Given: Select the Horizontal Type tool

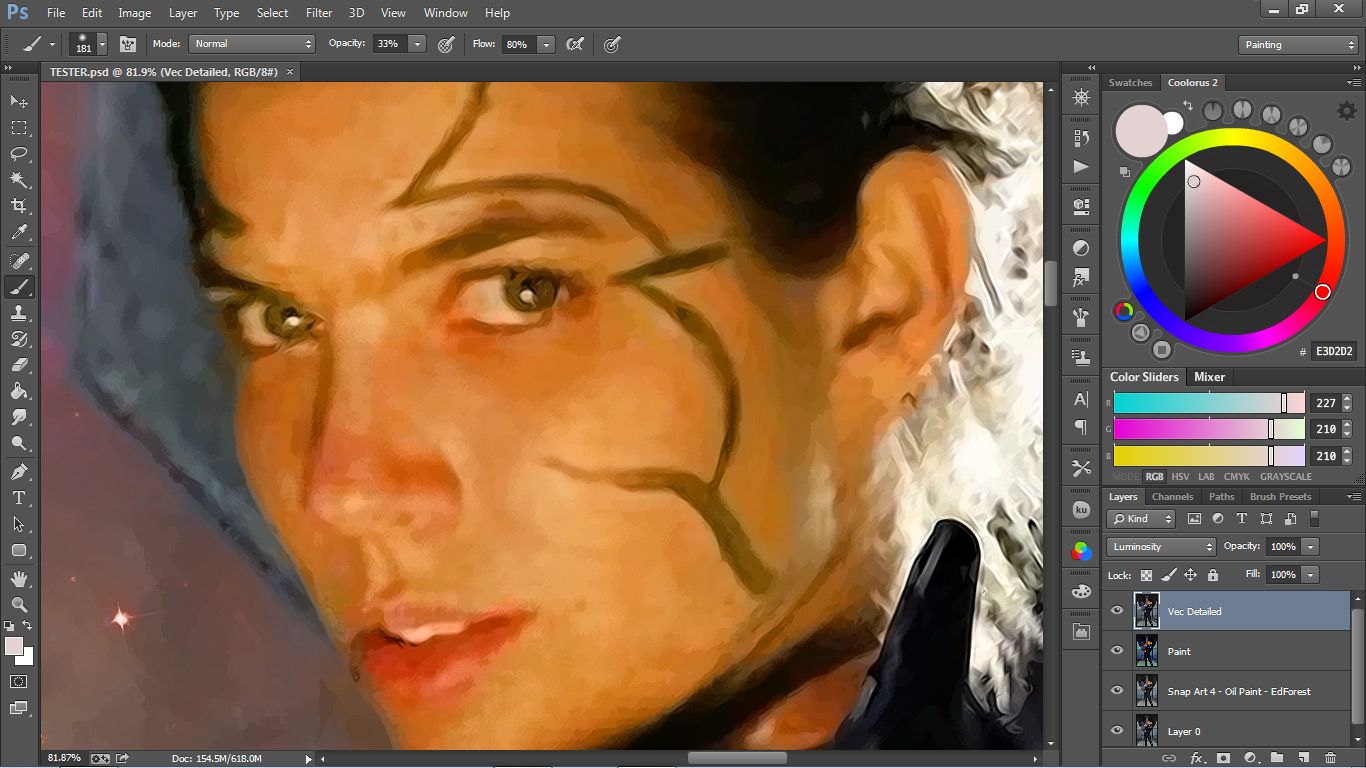Looking at the screenshot, I should [x=19, y=498].
